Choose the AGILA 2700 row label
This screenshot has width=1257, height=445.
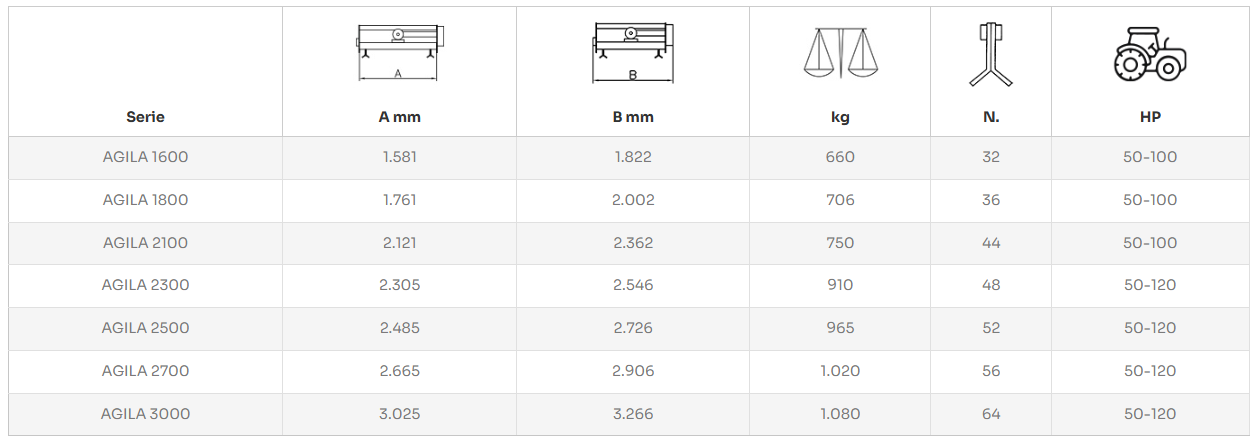145,371
